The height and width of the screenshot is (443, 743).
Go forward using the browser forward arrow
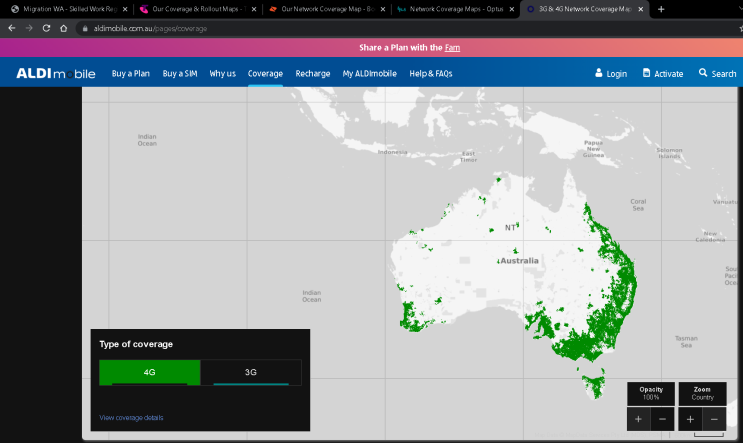pyautogui.click(x=29, y=28)
